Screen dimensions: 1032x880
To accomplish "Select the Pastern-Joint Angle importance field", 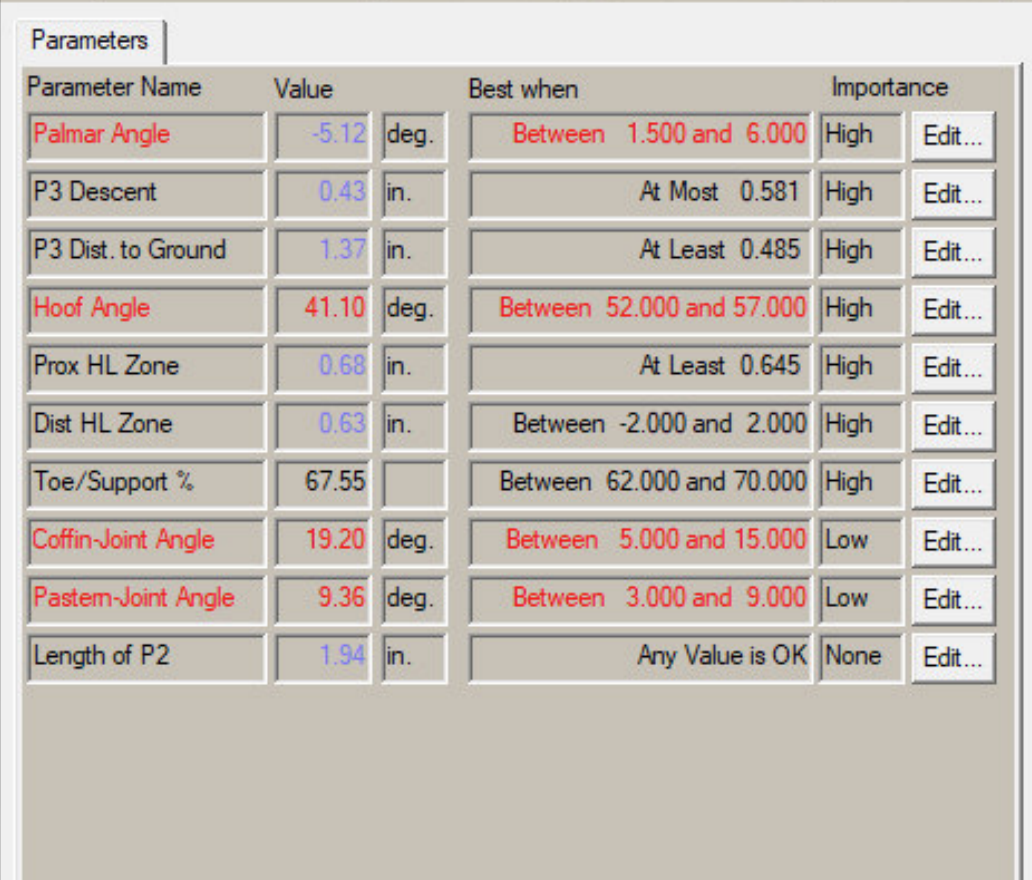I will tap(860, 599).
